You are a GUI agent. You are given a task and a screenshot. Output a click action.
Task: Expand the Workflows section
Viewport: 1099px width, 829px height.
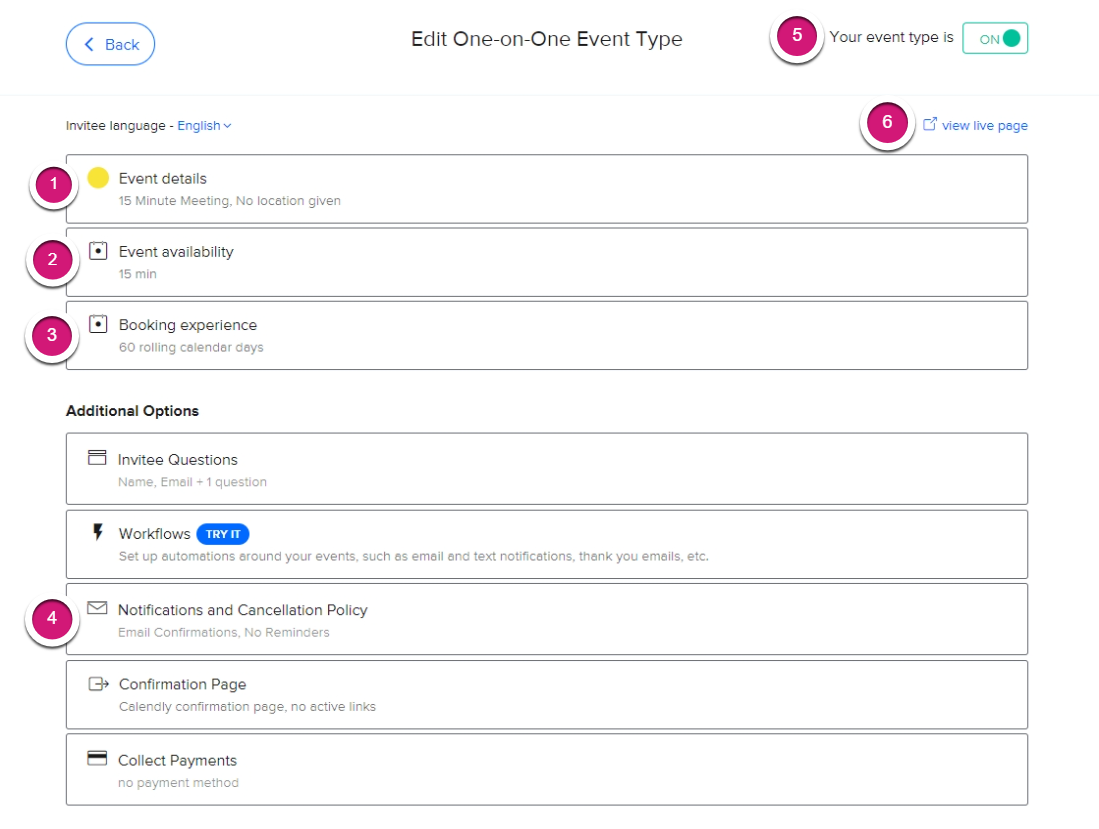(x=547, y=544)
